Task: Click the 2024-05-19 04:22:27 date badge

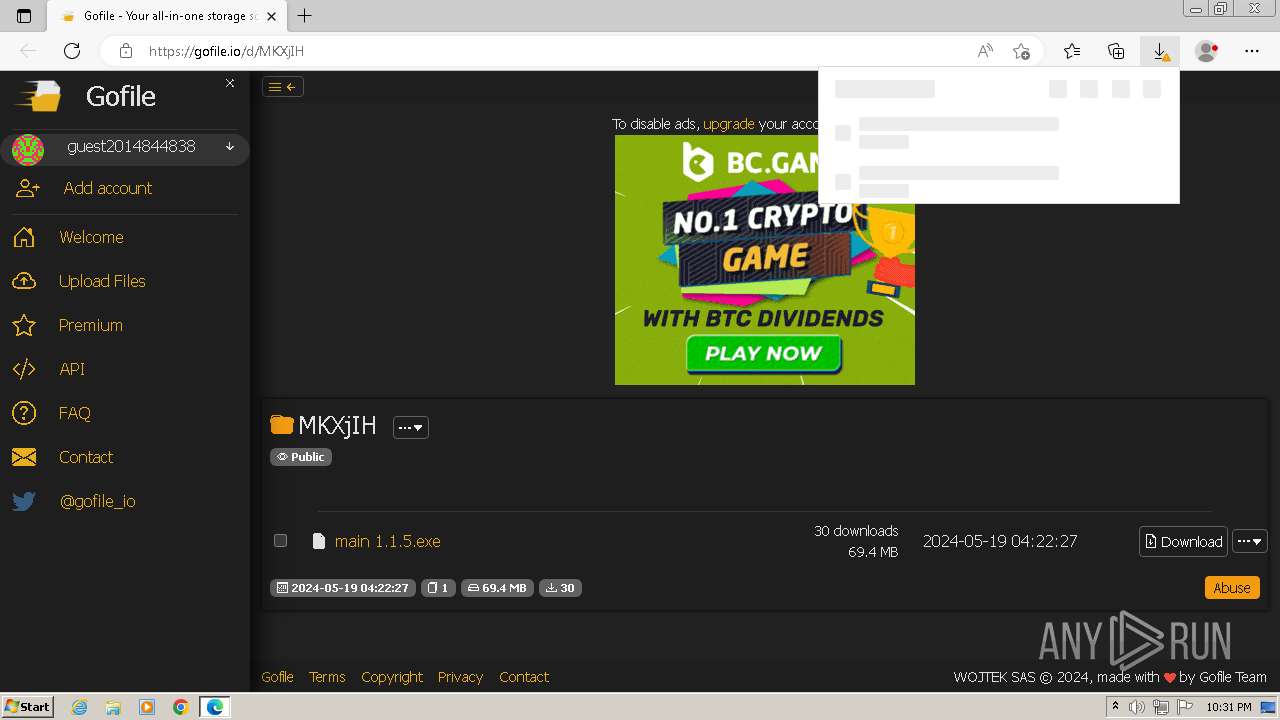Action: tap(342, 588)
